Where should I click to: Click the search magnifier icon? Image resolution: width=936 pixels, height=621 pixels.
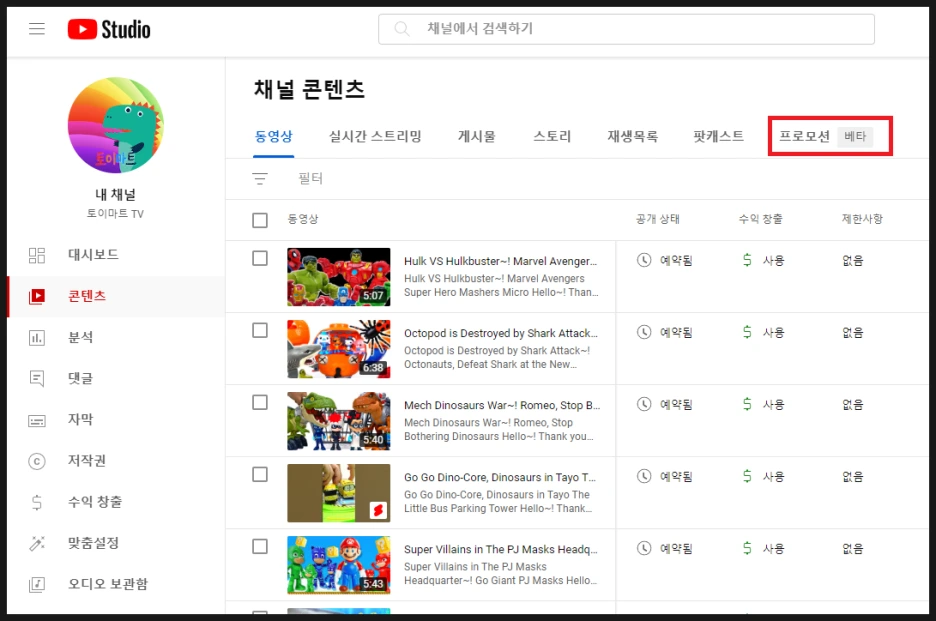pos(402,29)
